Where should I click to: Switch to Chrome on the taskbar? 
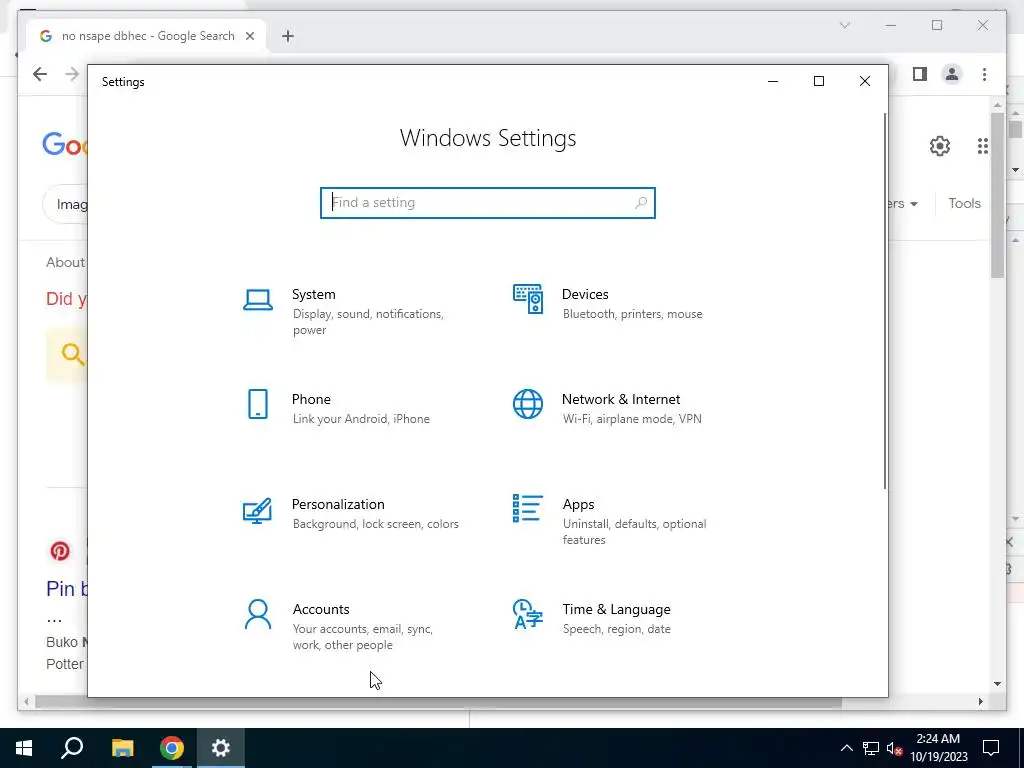pos(171,748)
